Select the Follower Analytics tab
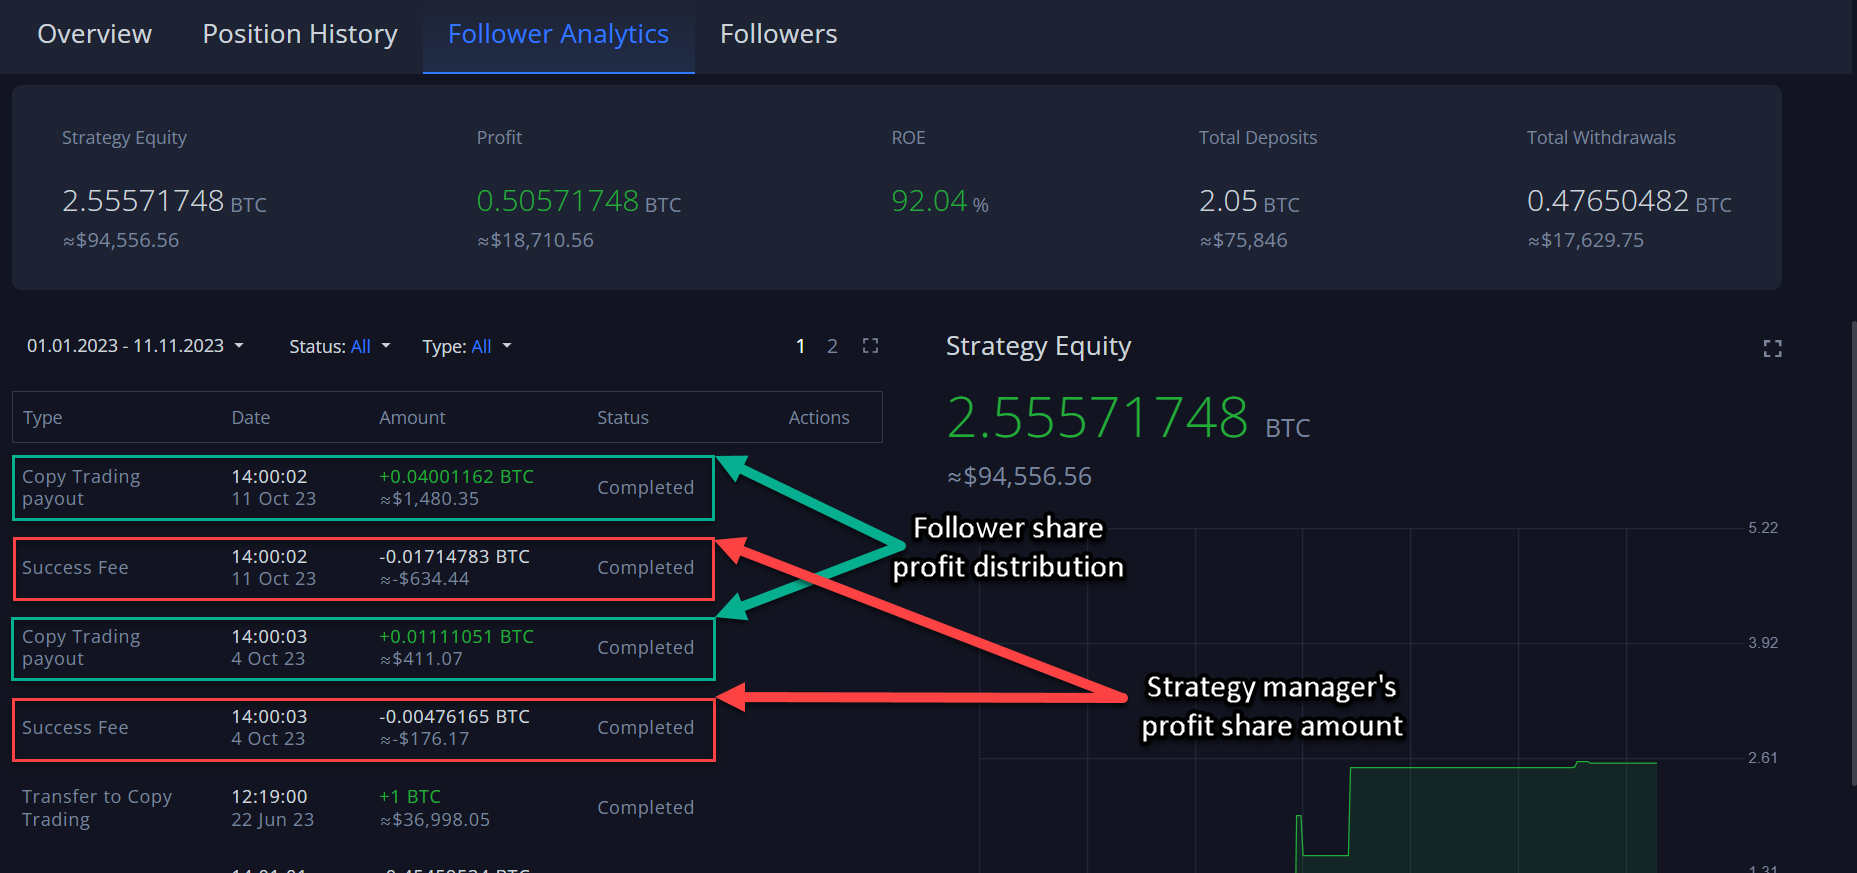Viewport: 1857px width, 873px height. click(x=558, y=35)
